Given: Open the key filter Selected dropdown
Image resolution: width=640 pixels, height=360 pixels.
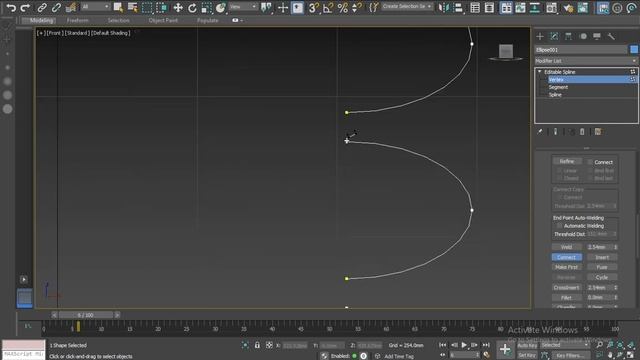Looking at the screenshot, I should (565, 345).
